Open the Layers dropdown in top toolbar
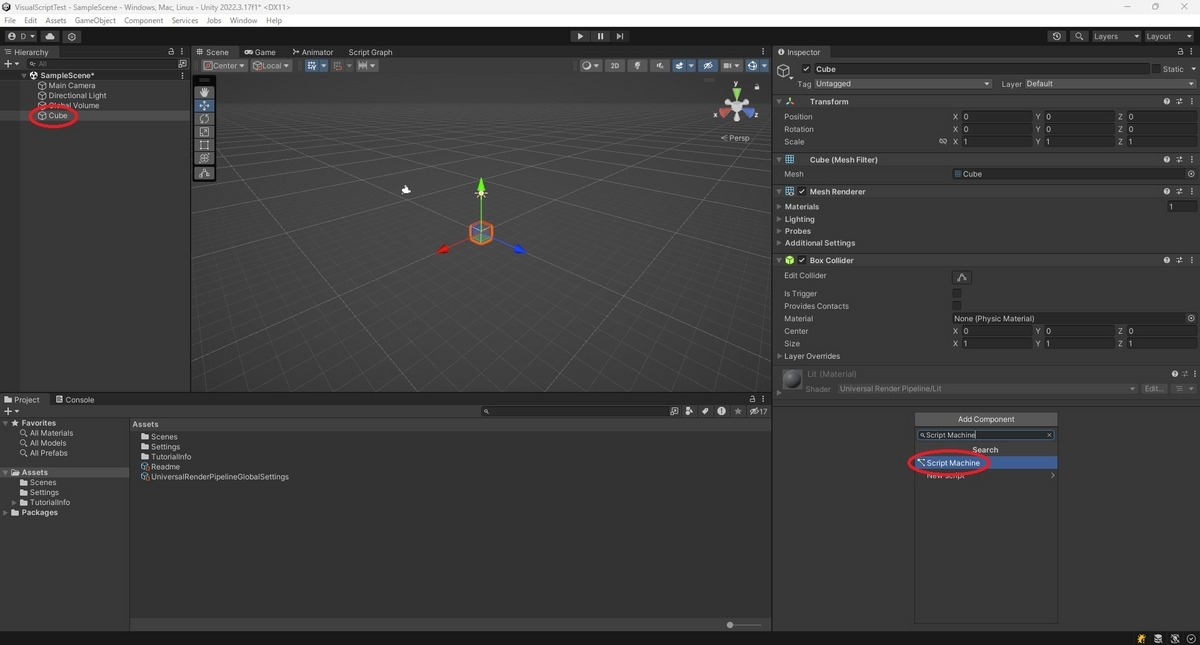The height and width of the screenshot is (645, 1200). tap(1115, 36)
